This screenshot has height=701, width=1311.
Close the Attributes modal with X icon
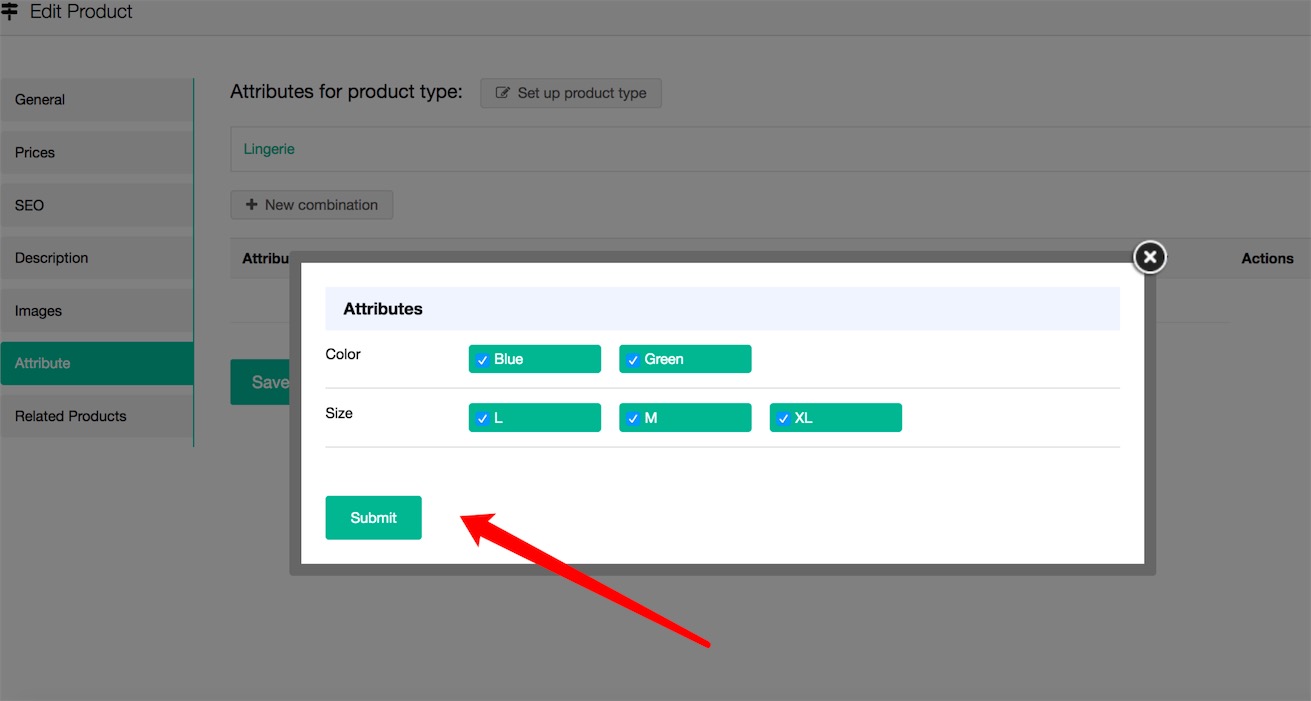(x=1150, y=257)
